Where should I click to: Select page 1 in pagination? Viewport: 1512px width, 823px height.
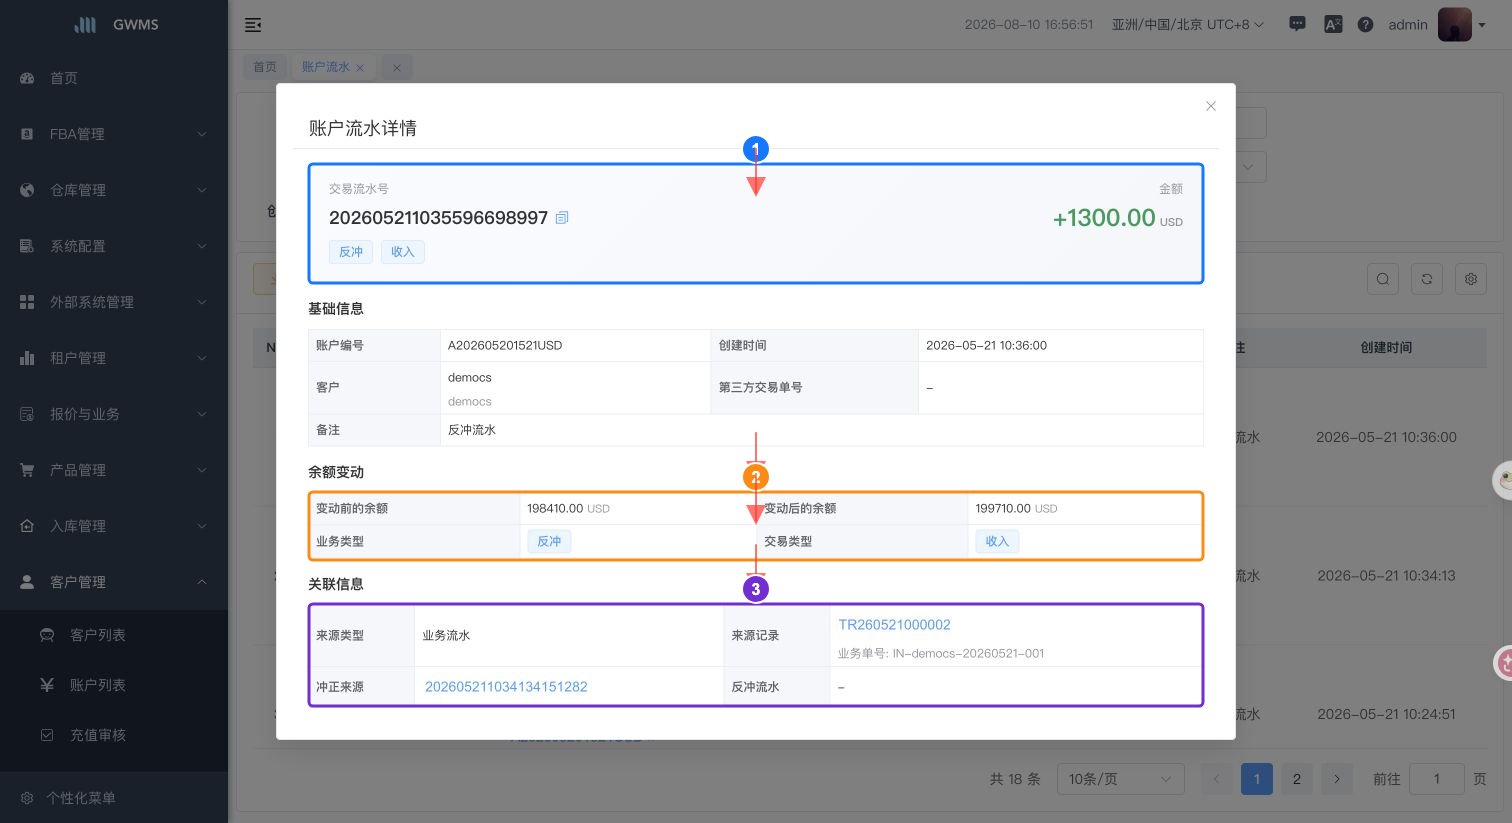1257,779
